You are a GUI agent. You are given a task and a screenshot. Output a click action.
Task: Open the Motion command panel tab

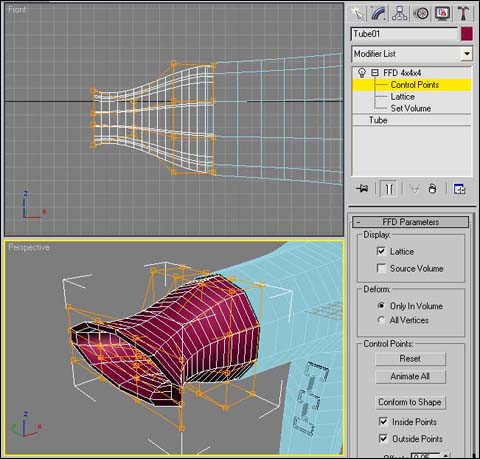click(x=421, y=14)
